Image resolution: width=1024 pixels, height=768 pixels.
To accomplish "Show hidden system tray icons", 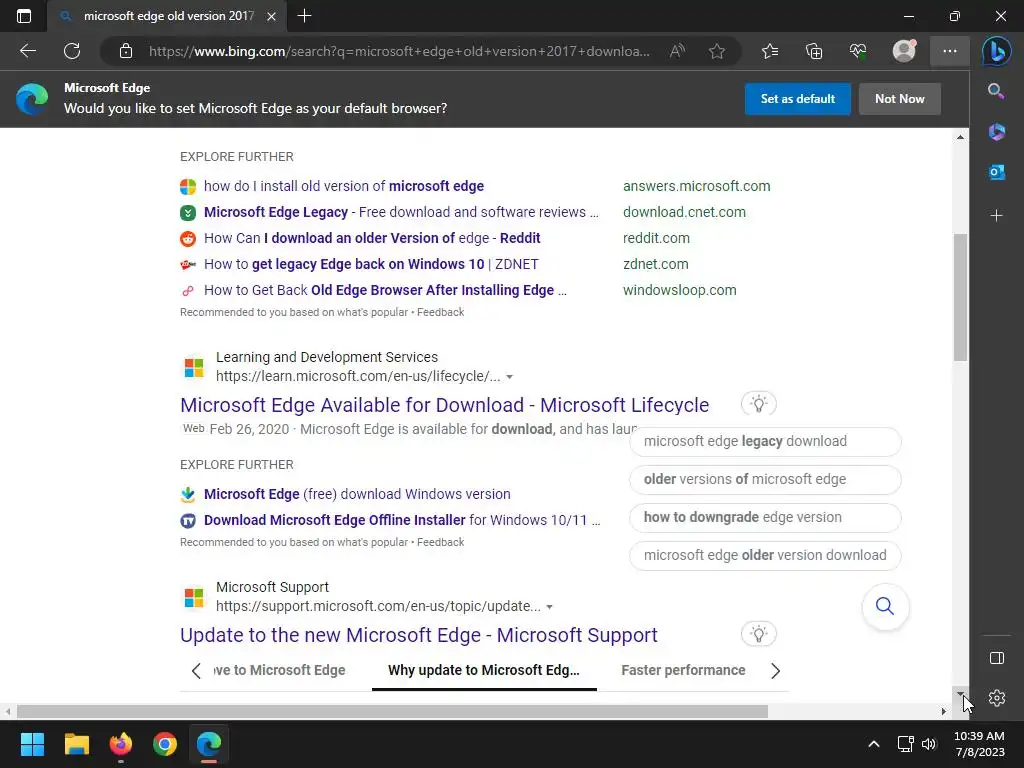I will [x=873, y=744].
